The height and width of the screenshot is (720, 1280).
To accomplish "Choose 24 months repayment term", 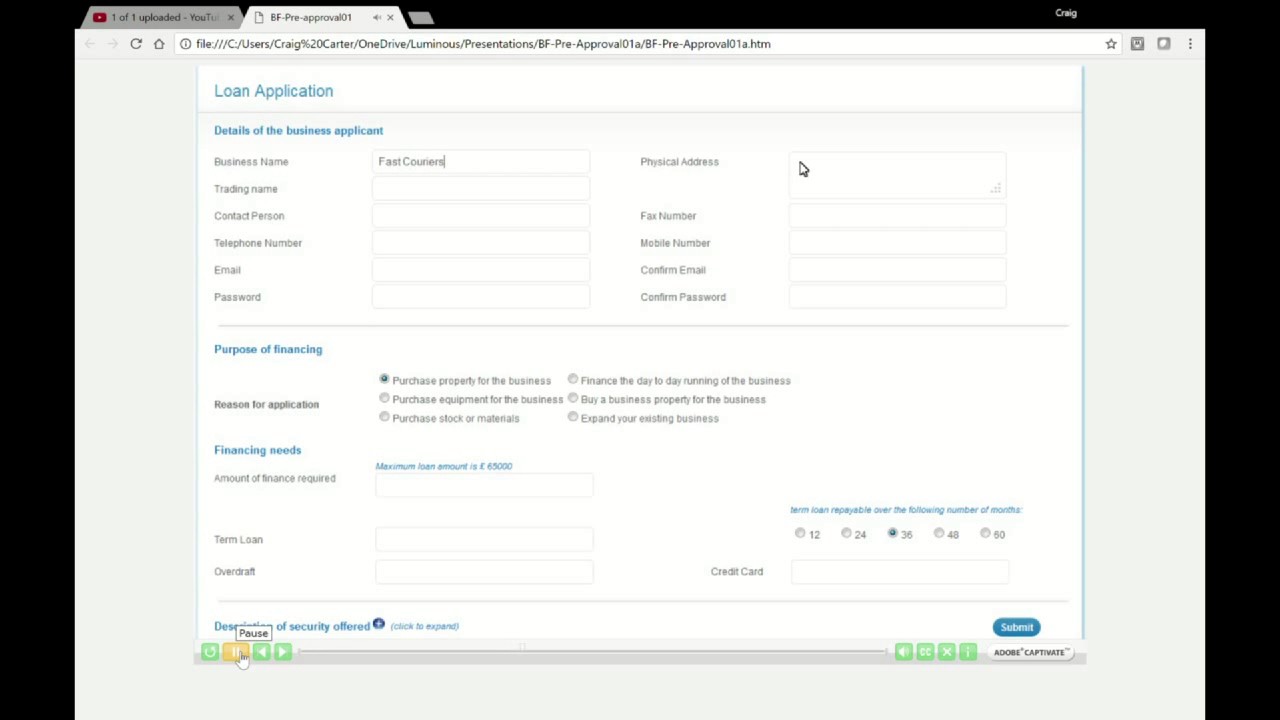I will point(846,534).
